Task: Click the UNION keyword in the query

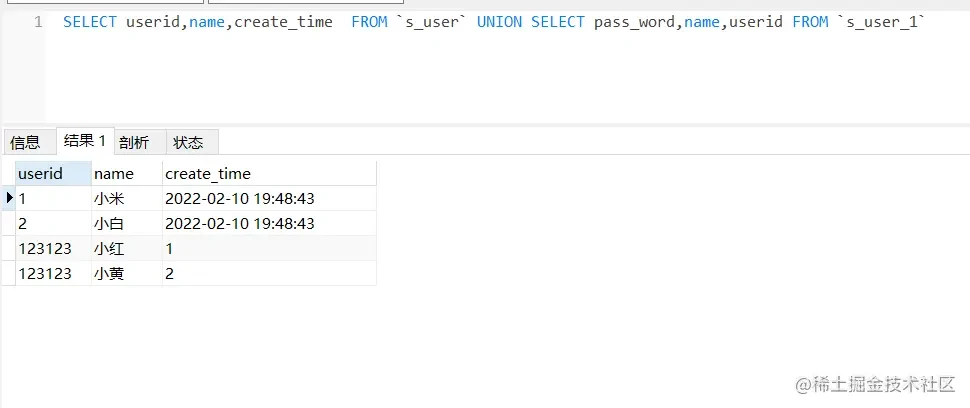Action: (x=499, y=22)
